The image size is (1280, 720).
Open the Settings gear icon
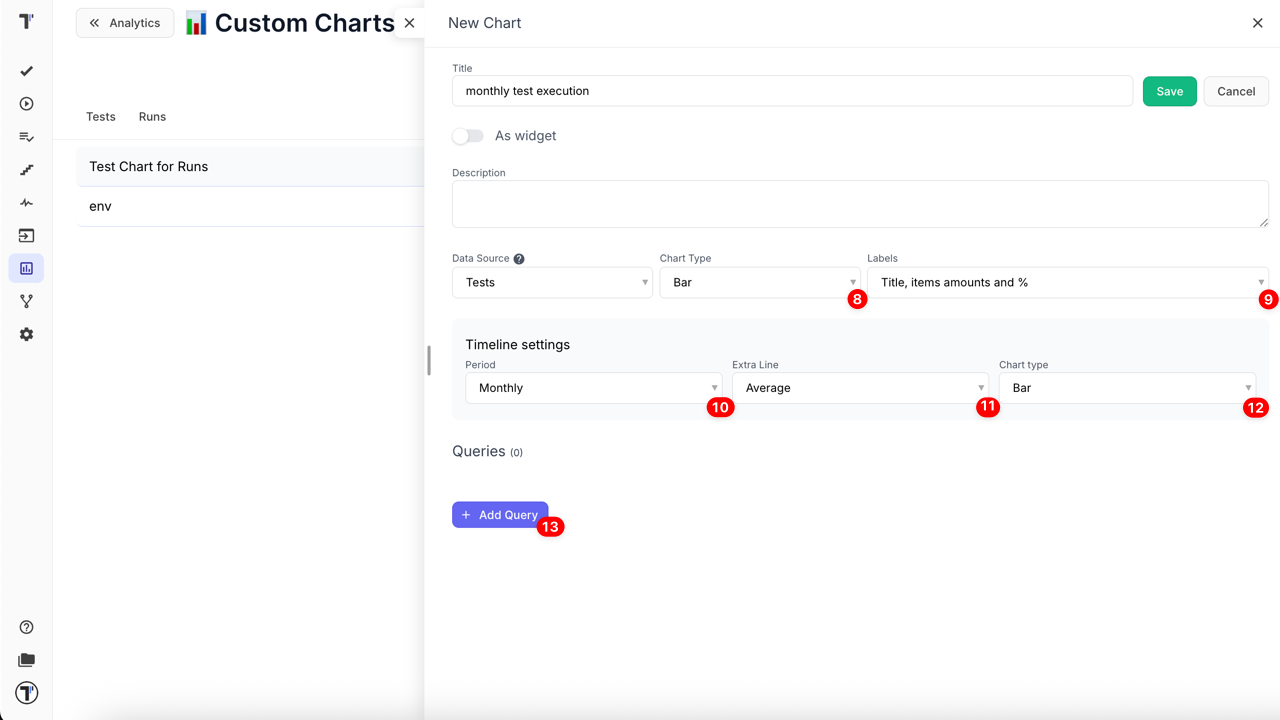[26, 334]
